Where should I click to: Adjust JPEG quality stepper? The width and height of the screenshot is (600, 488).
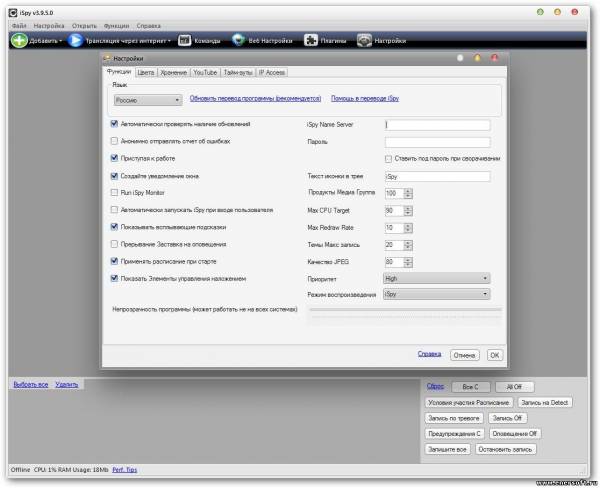(x=408, y=262)
